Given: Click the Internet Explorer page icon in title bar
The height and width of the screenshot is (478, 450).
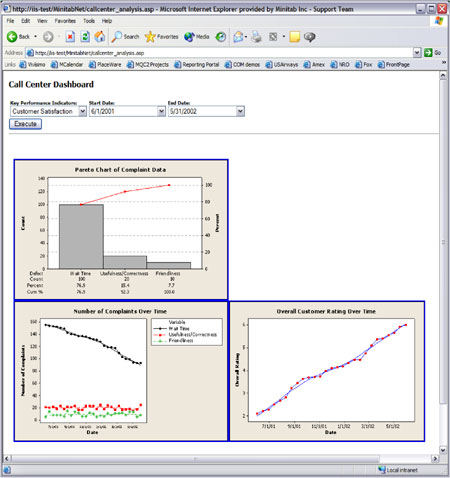Looking at the screenshot, I should point(7,9).
